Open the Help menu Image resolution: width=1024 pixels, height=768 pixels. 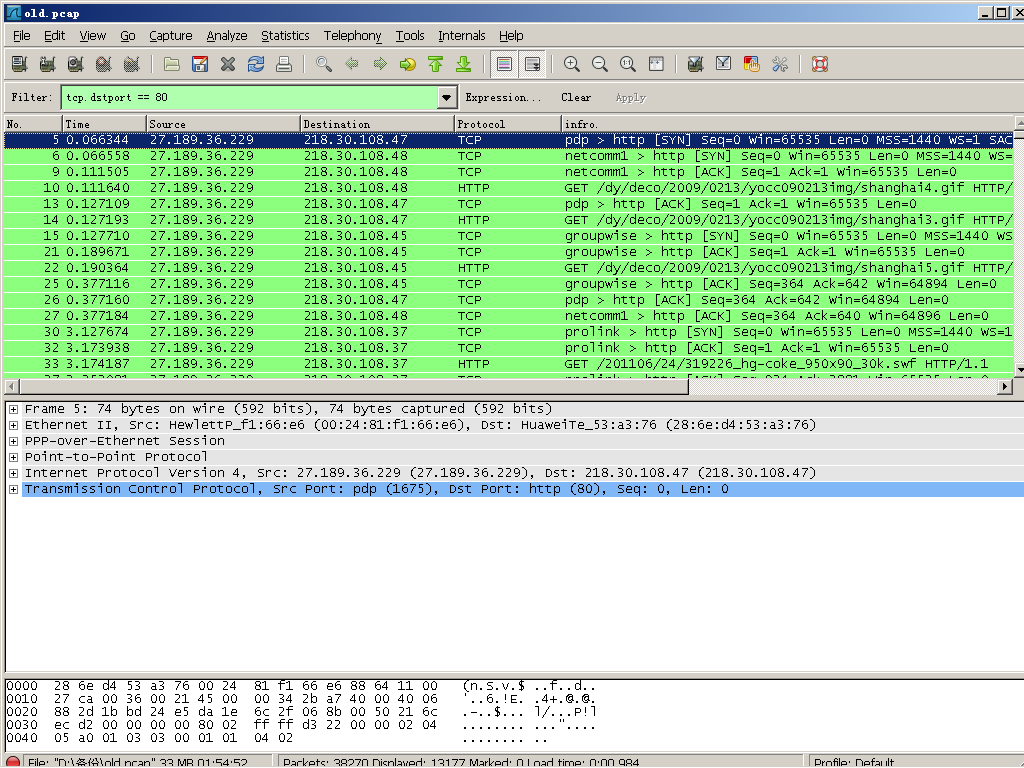(x=511, y=36)
